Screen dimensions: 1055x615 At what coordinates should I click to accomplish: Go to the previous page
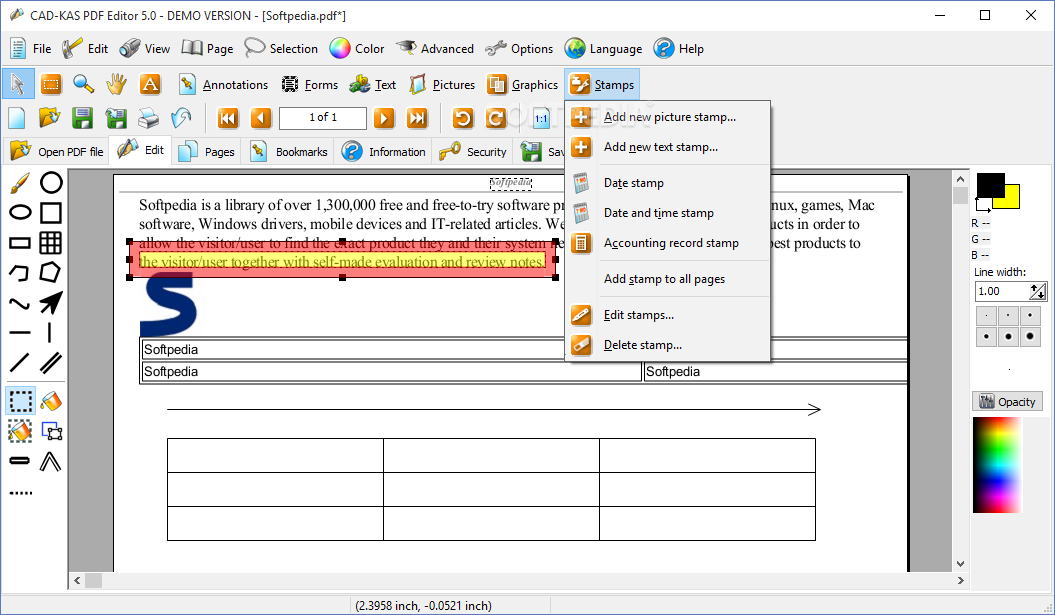click(260, 118)
